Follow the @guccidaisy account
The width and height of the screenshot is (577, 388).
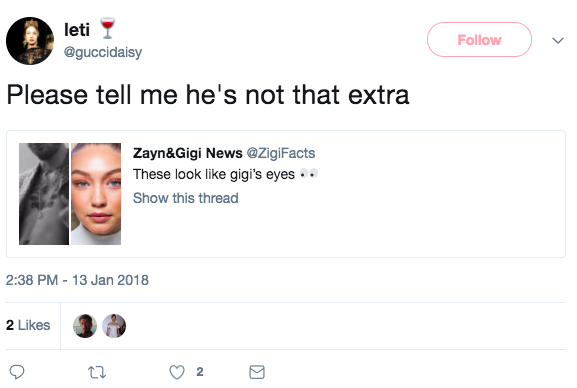479,40
